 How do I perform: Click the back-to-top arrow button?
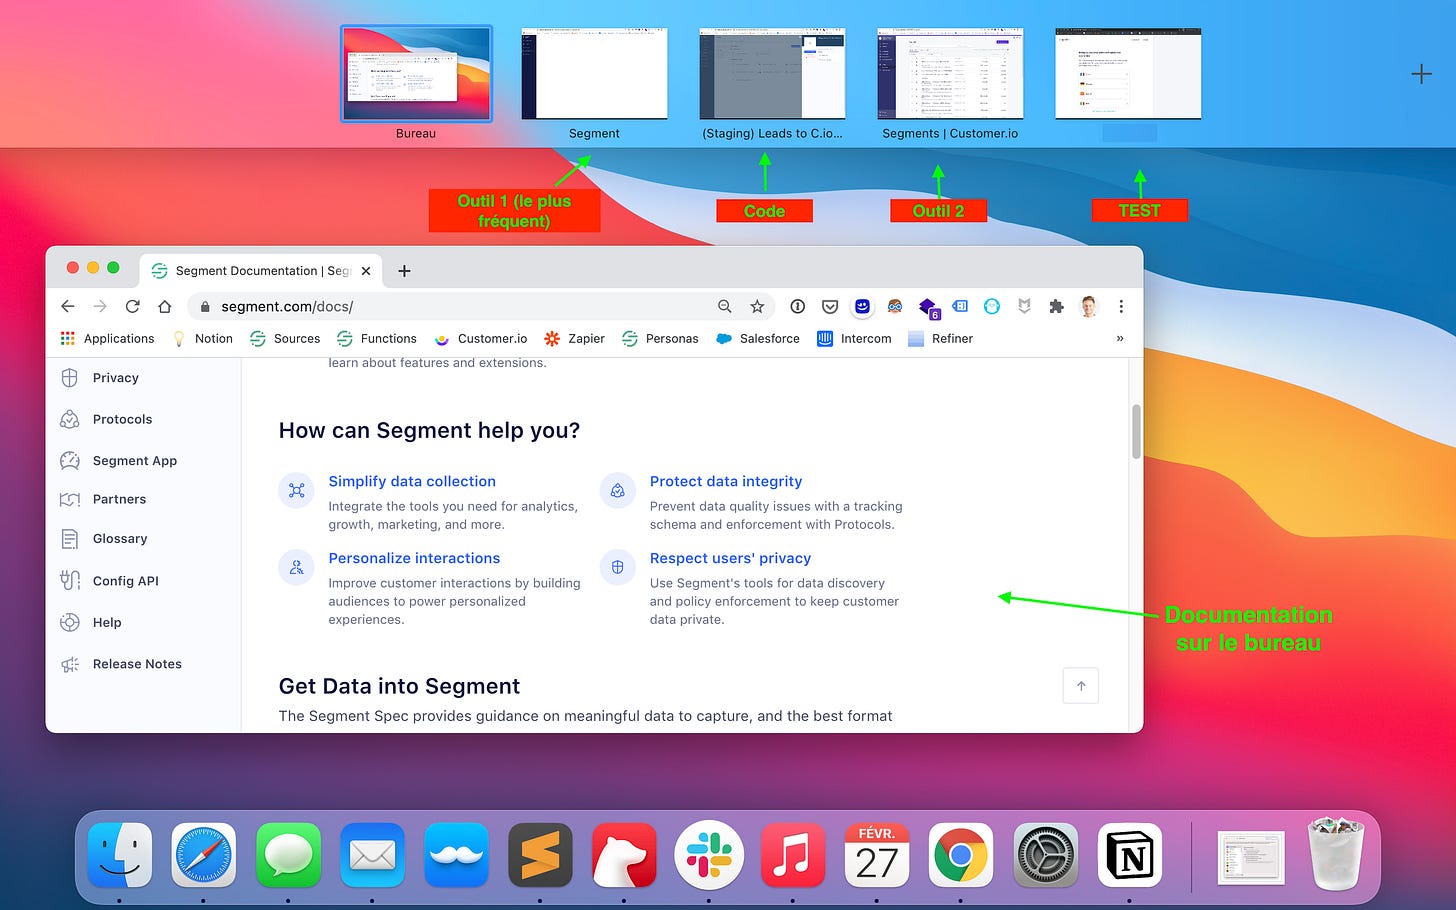[1081, 685]
